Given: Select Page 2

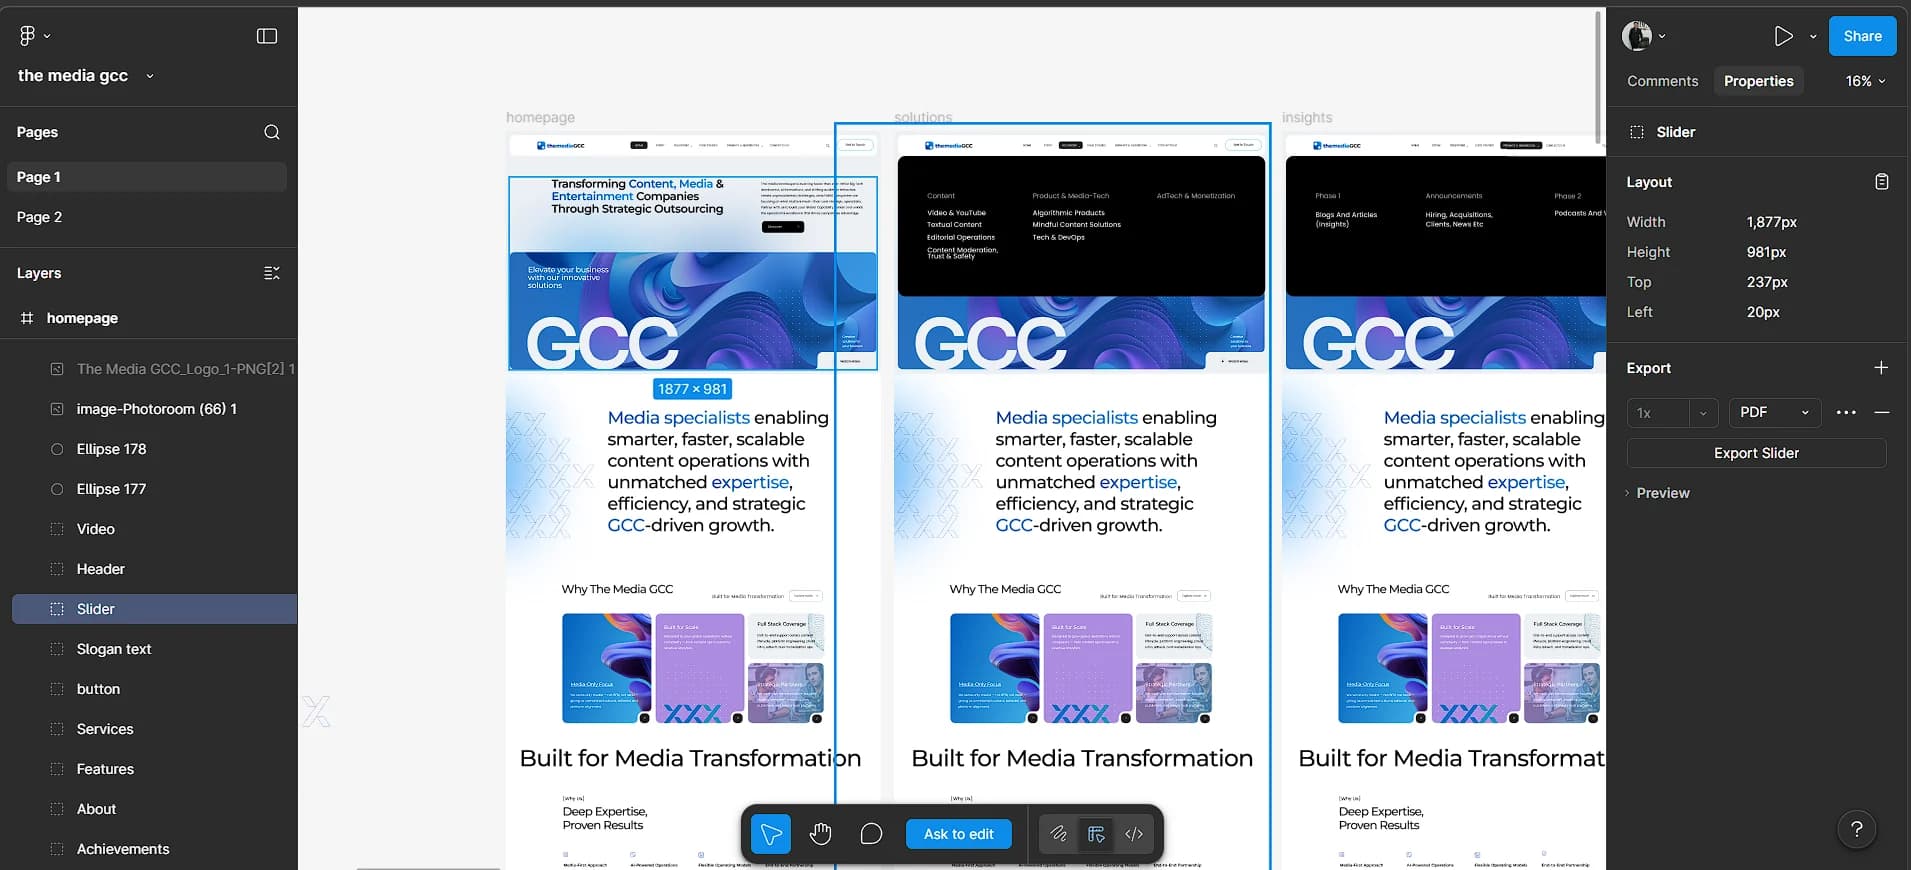Looking at the screenshot, I should point(147,217).
